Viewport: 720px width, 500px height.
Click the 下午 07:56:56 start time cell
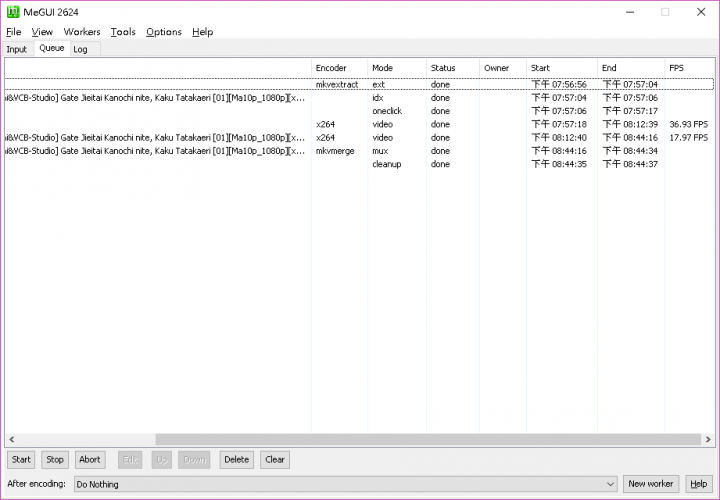(x=559, y=84)
